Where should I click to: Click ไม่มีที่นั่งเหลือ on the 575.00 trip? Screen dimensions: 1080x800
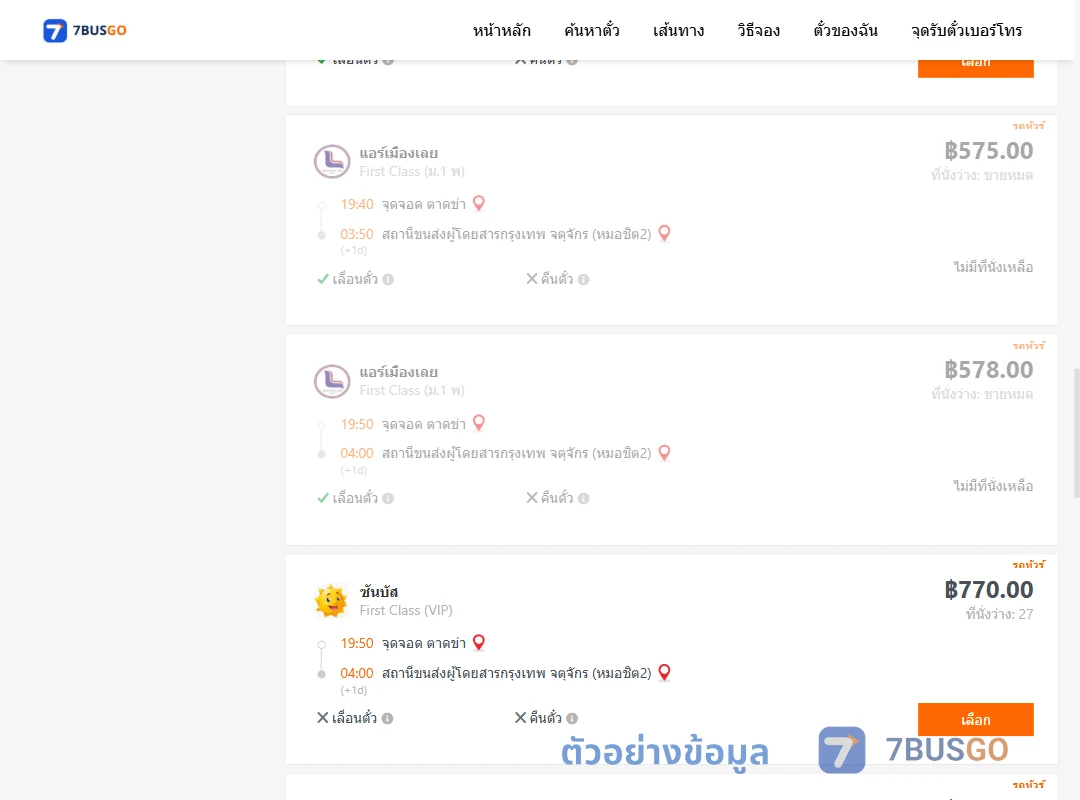coord(993,267)
